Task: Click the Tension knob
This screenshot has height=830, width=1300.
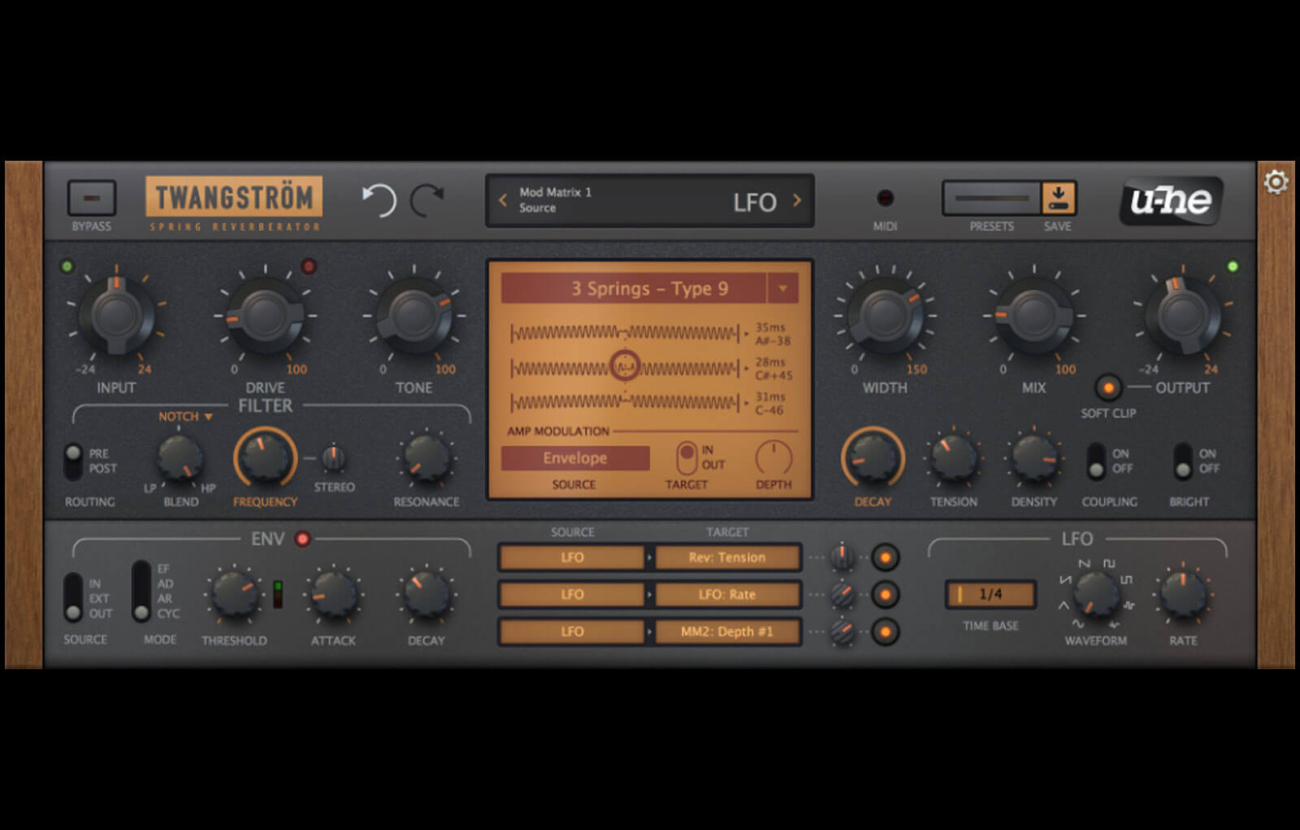Action: [x=954, y=458]
